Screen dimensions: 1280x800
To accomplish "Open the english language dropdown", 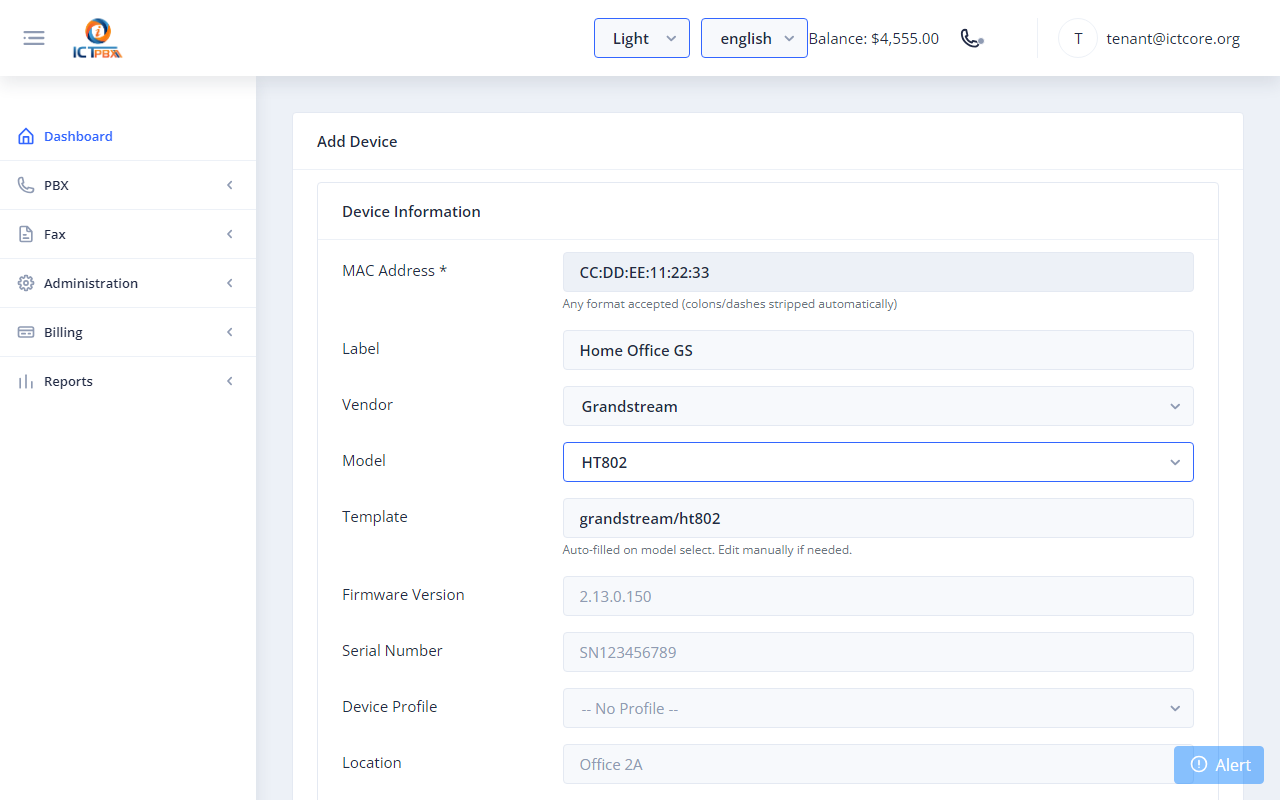I will [x=754, y=38].
